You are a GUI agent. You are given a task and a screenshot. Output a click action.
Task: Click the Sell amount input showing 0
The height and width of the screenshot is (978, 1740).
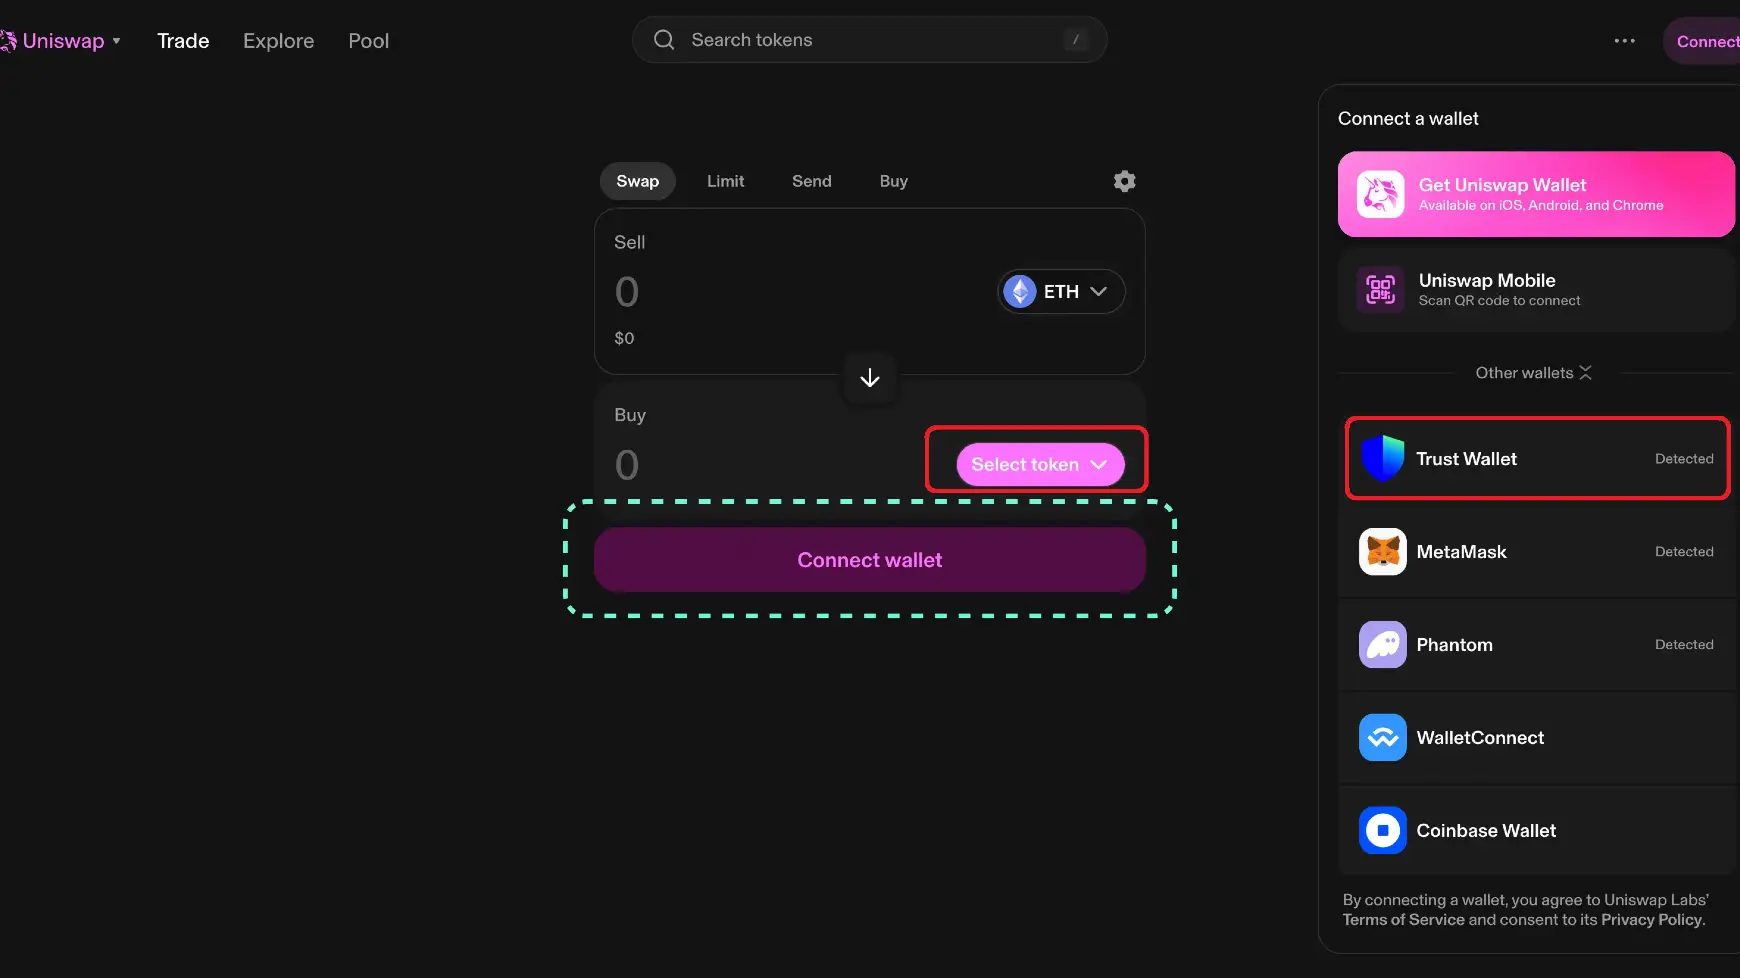pyautogui.click(x=627, y=292)
